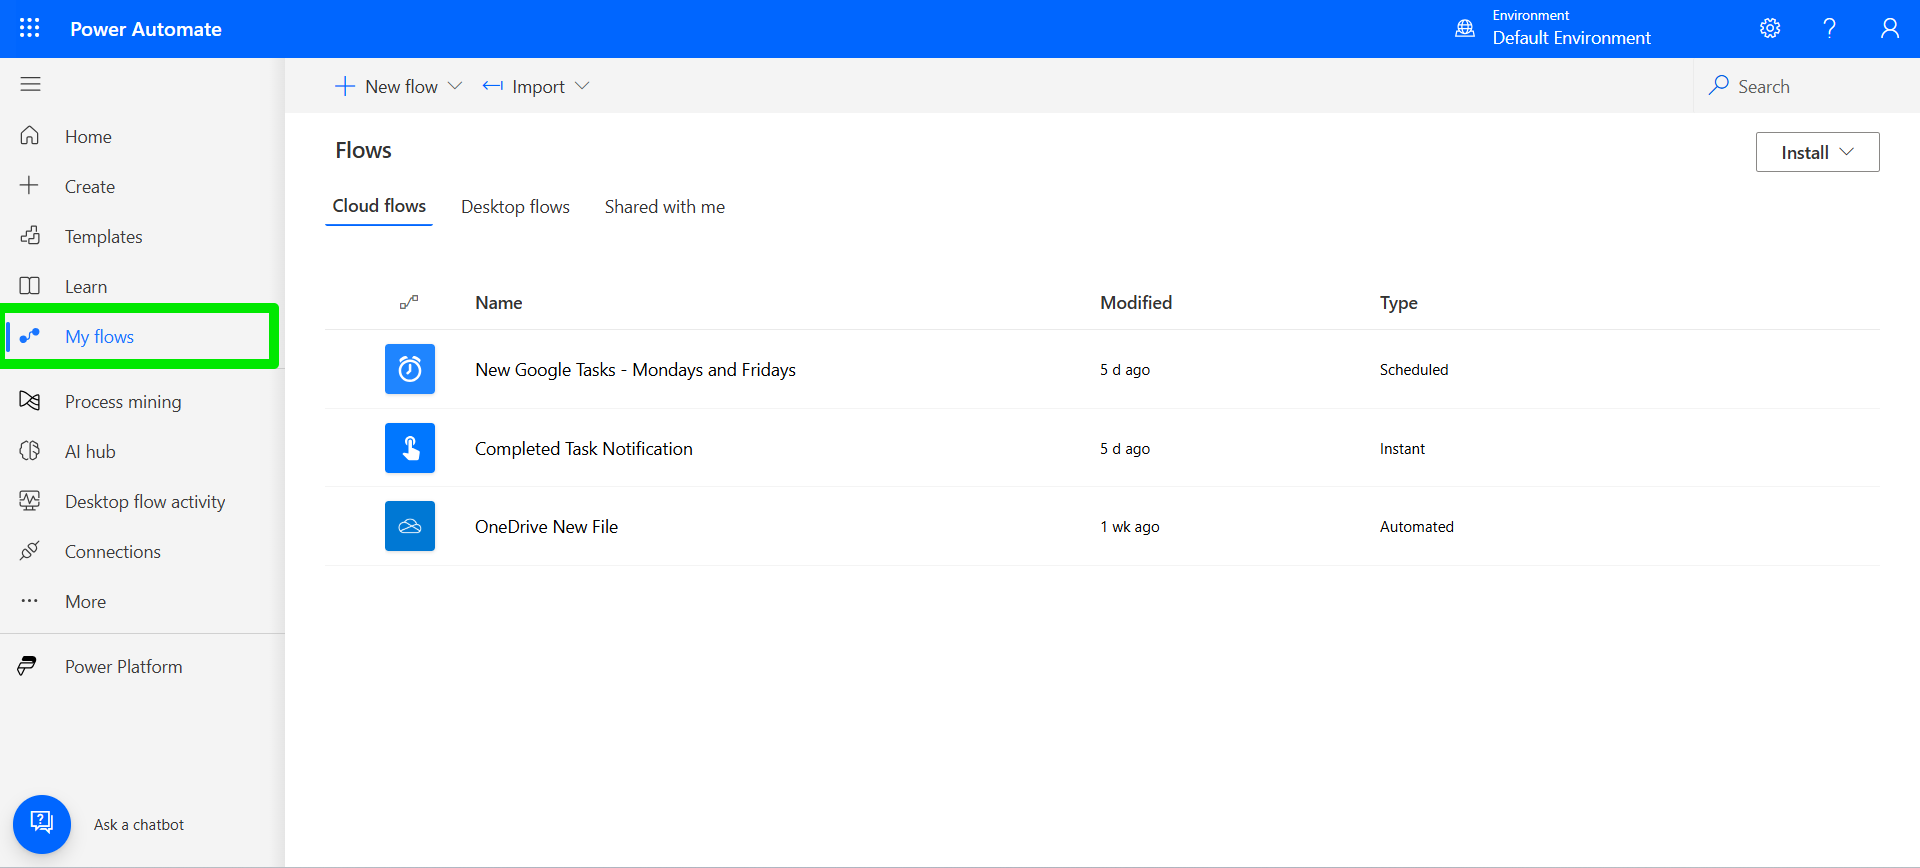This screenshot has width=1920, height=868.
Task: Switch to the Cloud flows tab
Action: point(379,206)
